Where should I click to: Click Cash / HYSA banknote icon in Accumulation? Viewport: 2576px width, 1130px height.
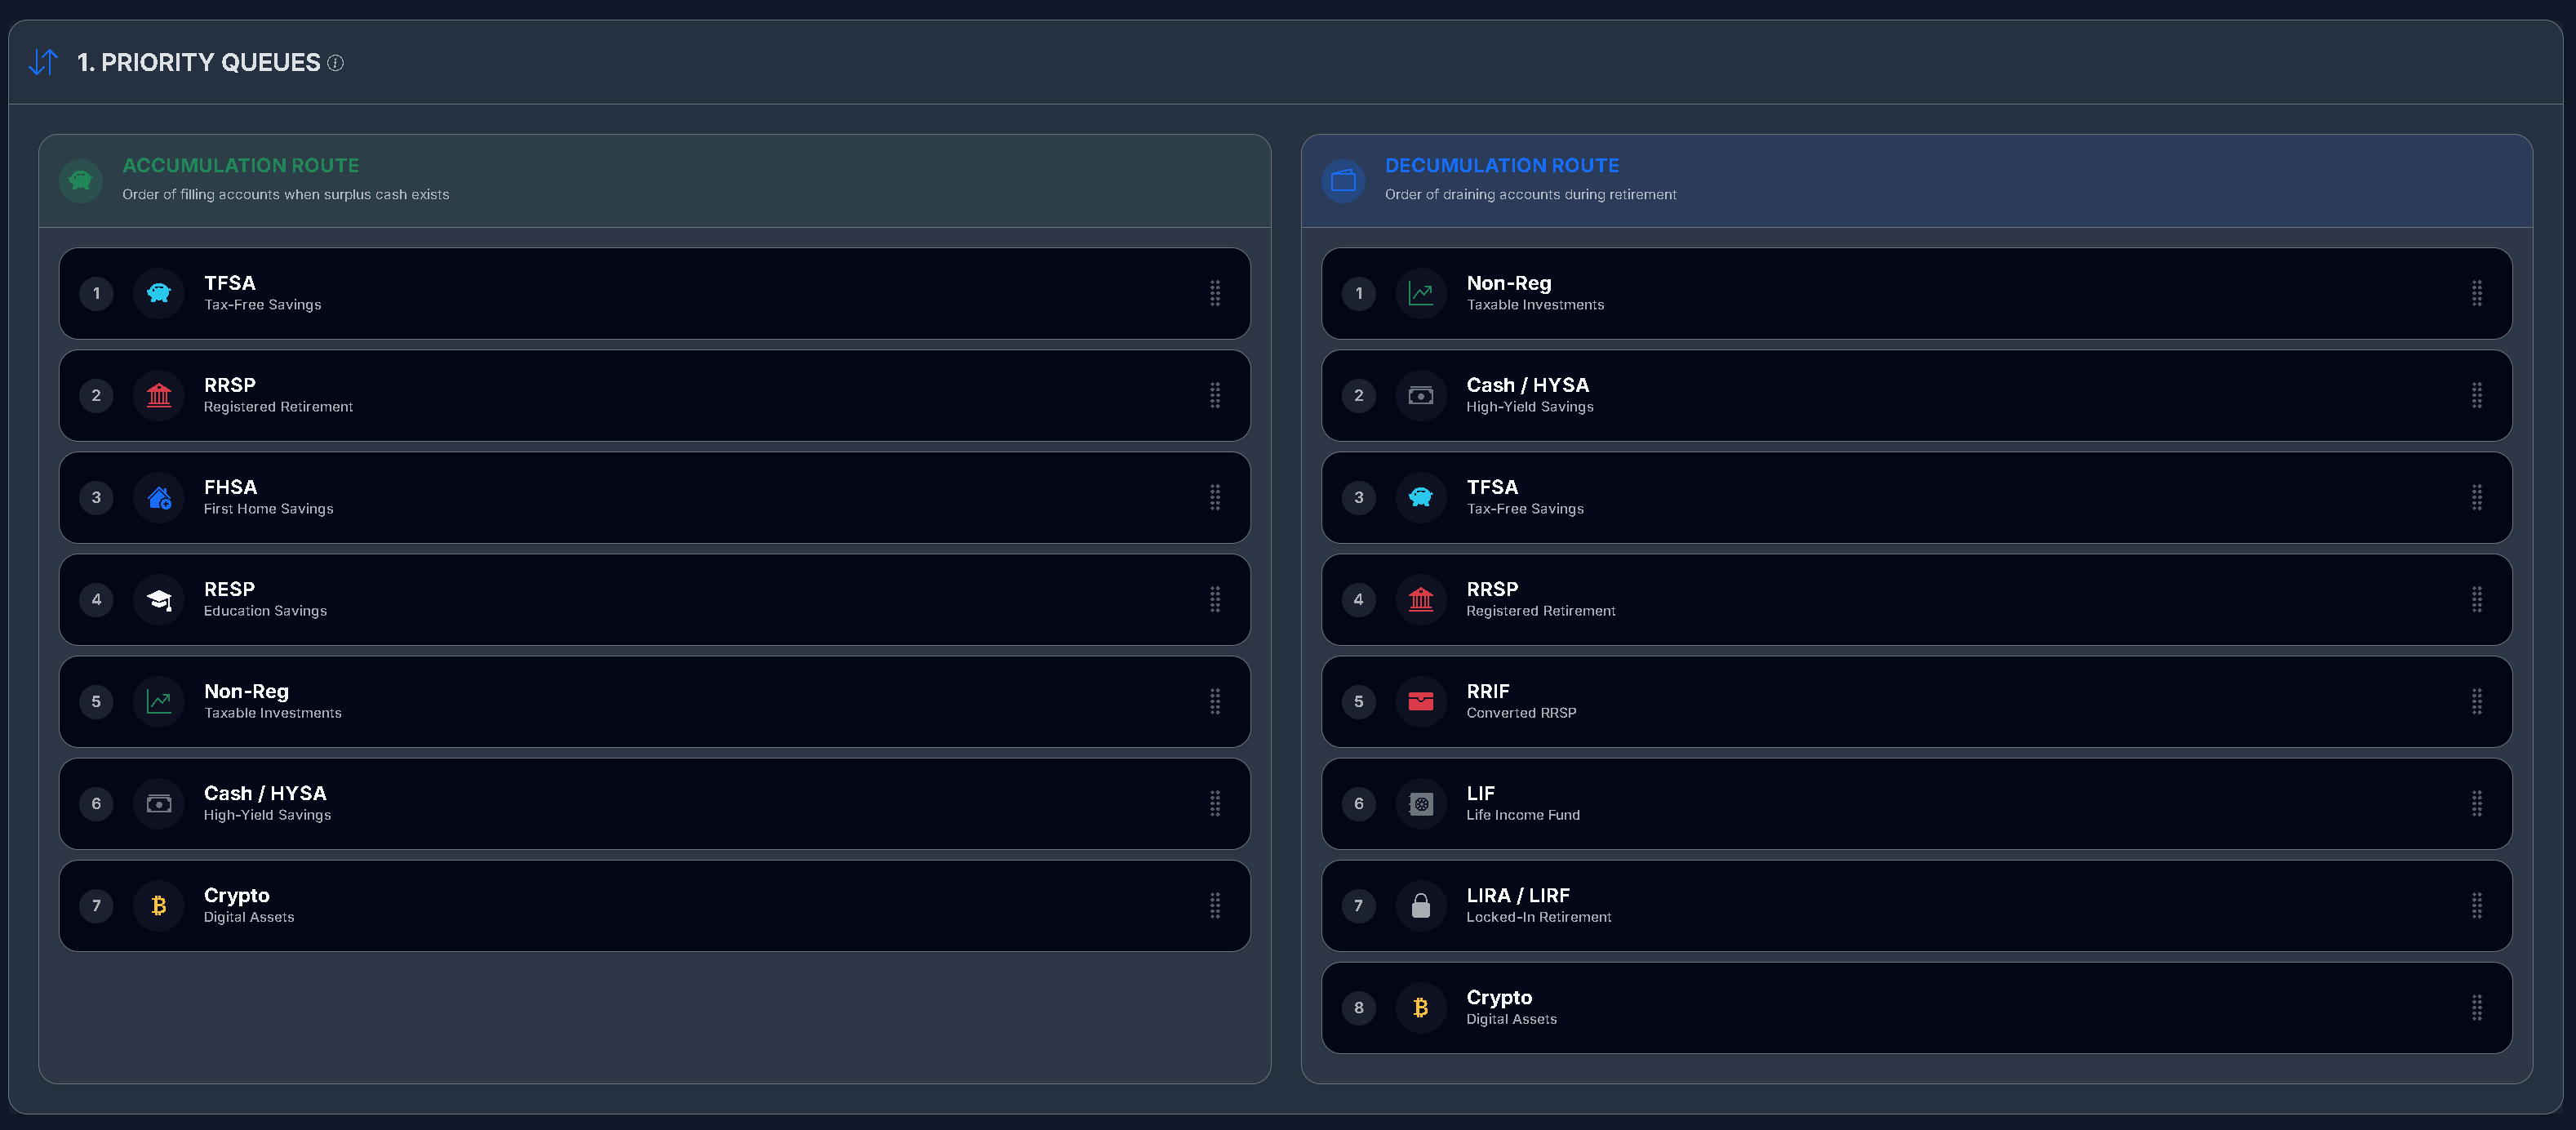coord(159,803)
